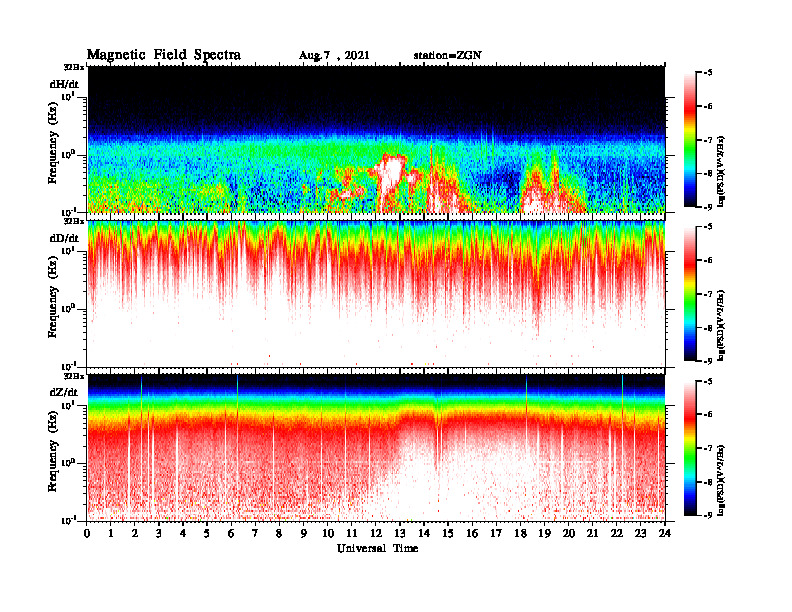Screen dimensions: 792x612
Task: Click the log(PSD) label on the dZ/dt colorbar
Action: (x=721, y=479)
